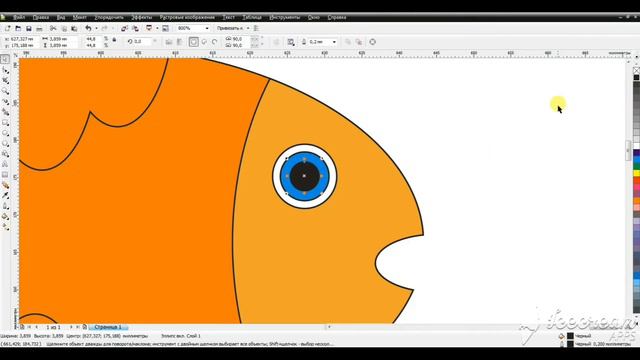Image resolution: width=640 pixels, height=360 pixels.
Task: Open the Текст menu
Action: [229, 17]
